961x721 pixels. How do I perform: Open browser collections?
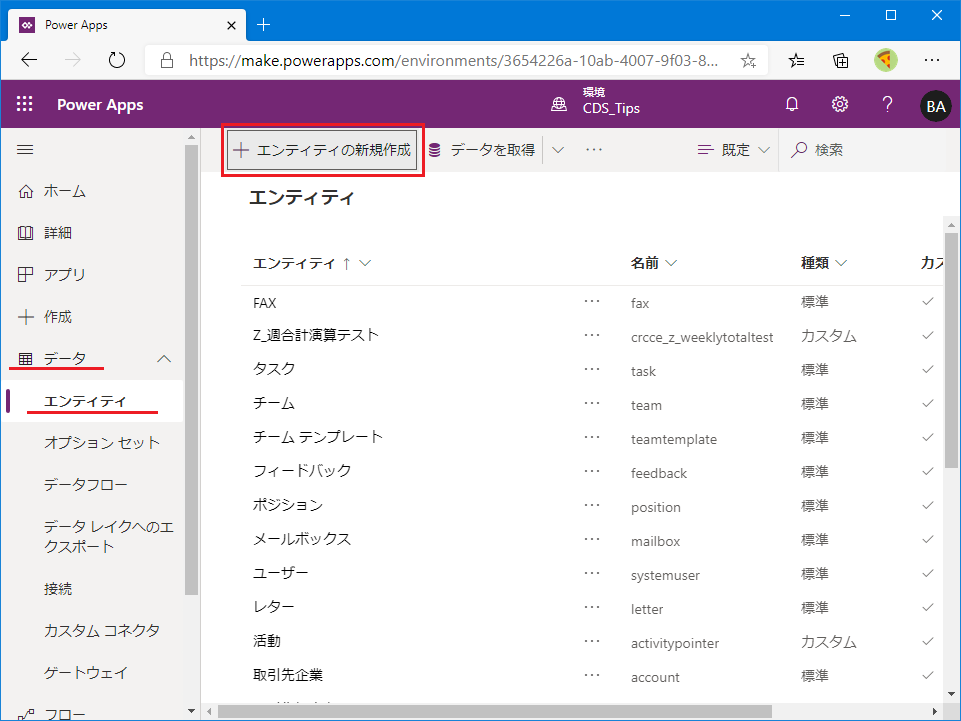[840, 60]
